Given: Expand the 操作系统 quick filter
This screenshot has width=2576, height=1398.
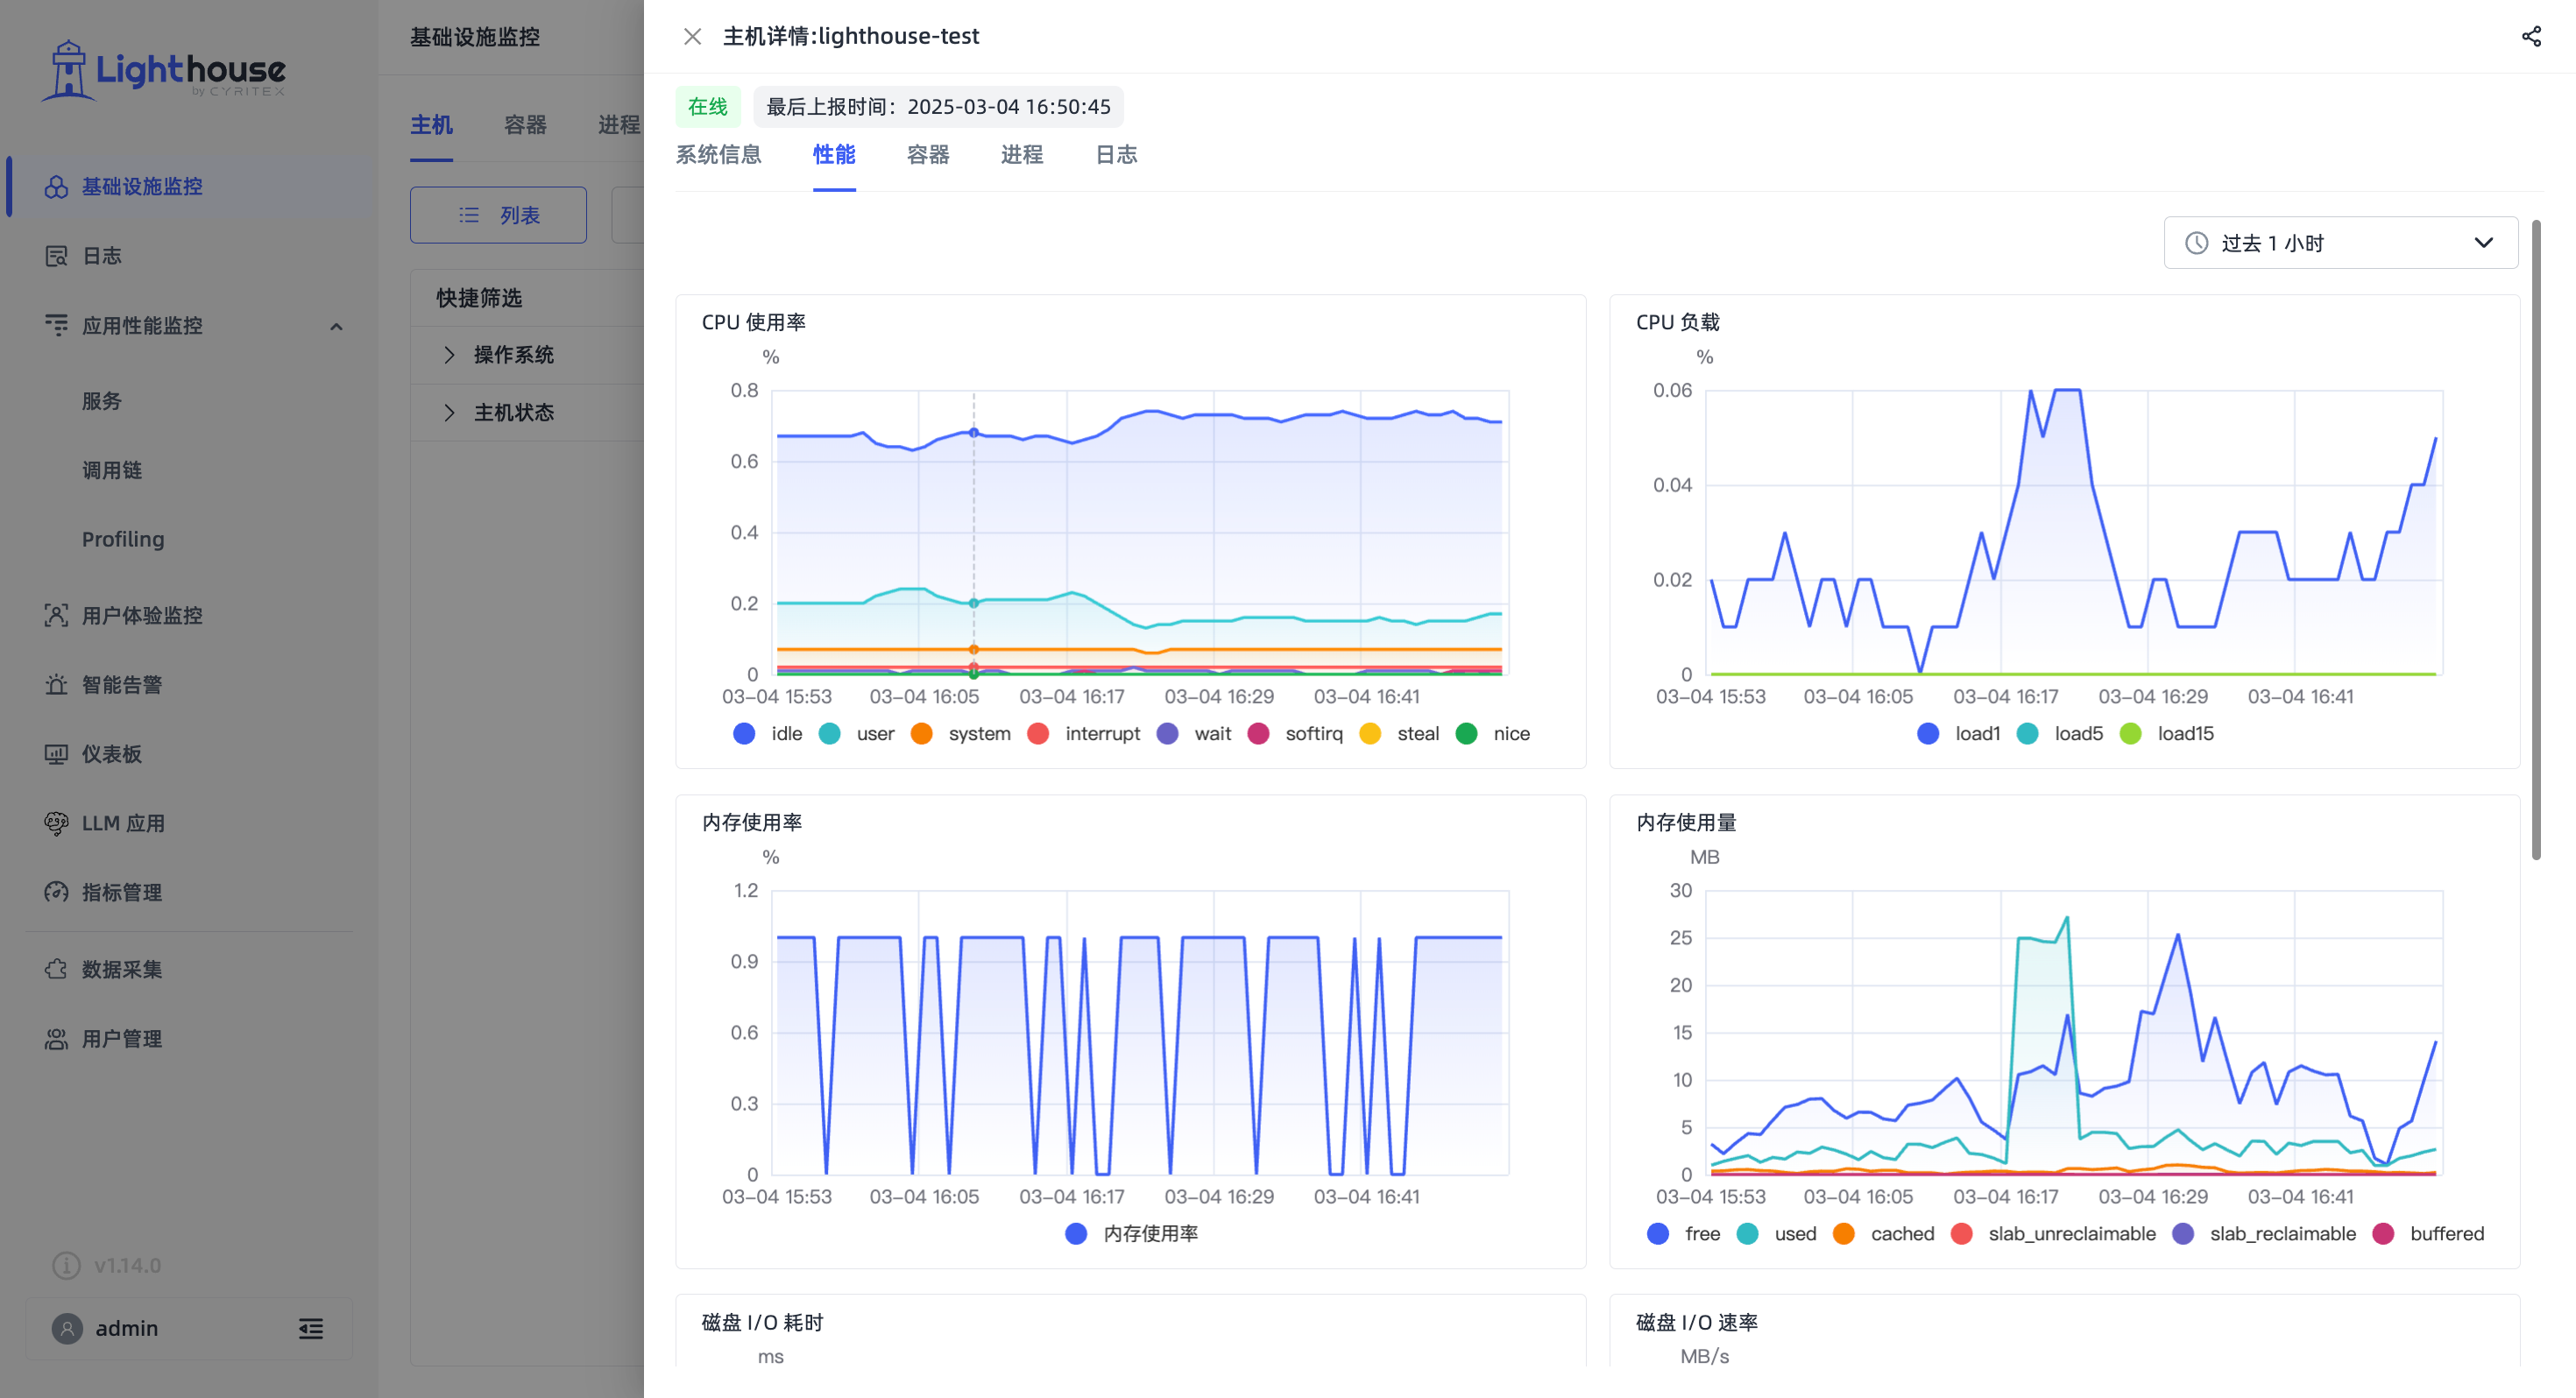Looking at the screenshot, I should pyautogui.click(x=449, y=355).
